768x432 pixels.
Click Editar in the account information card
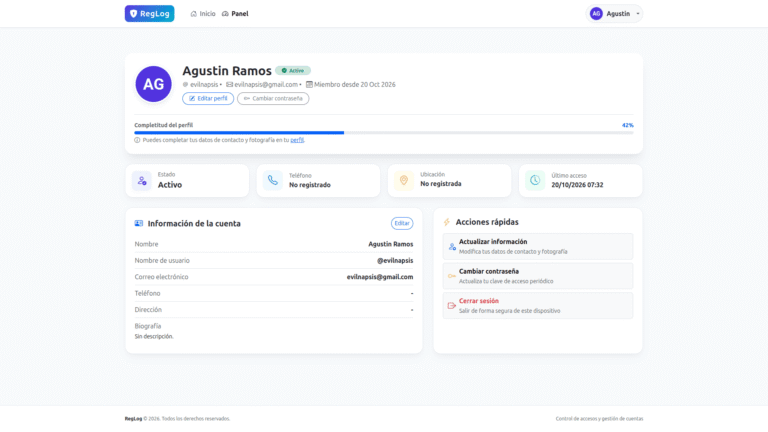click(402, 223)
